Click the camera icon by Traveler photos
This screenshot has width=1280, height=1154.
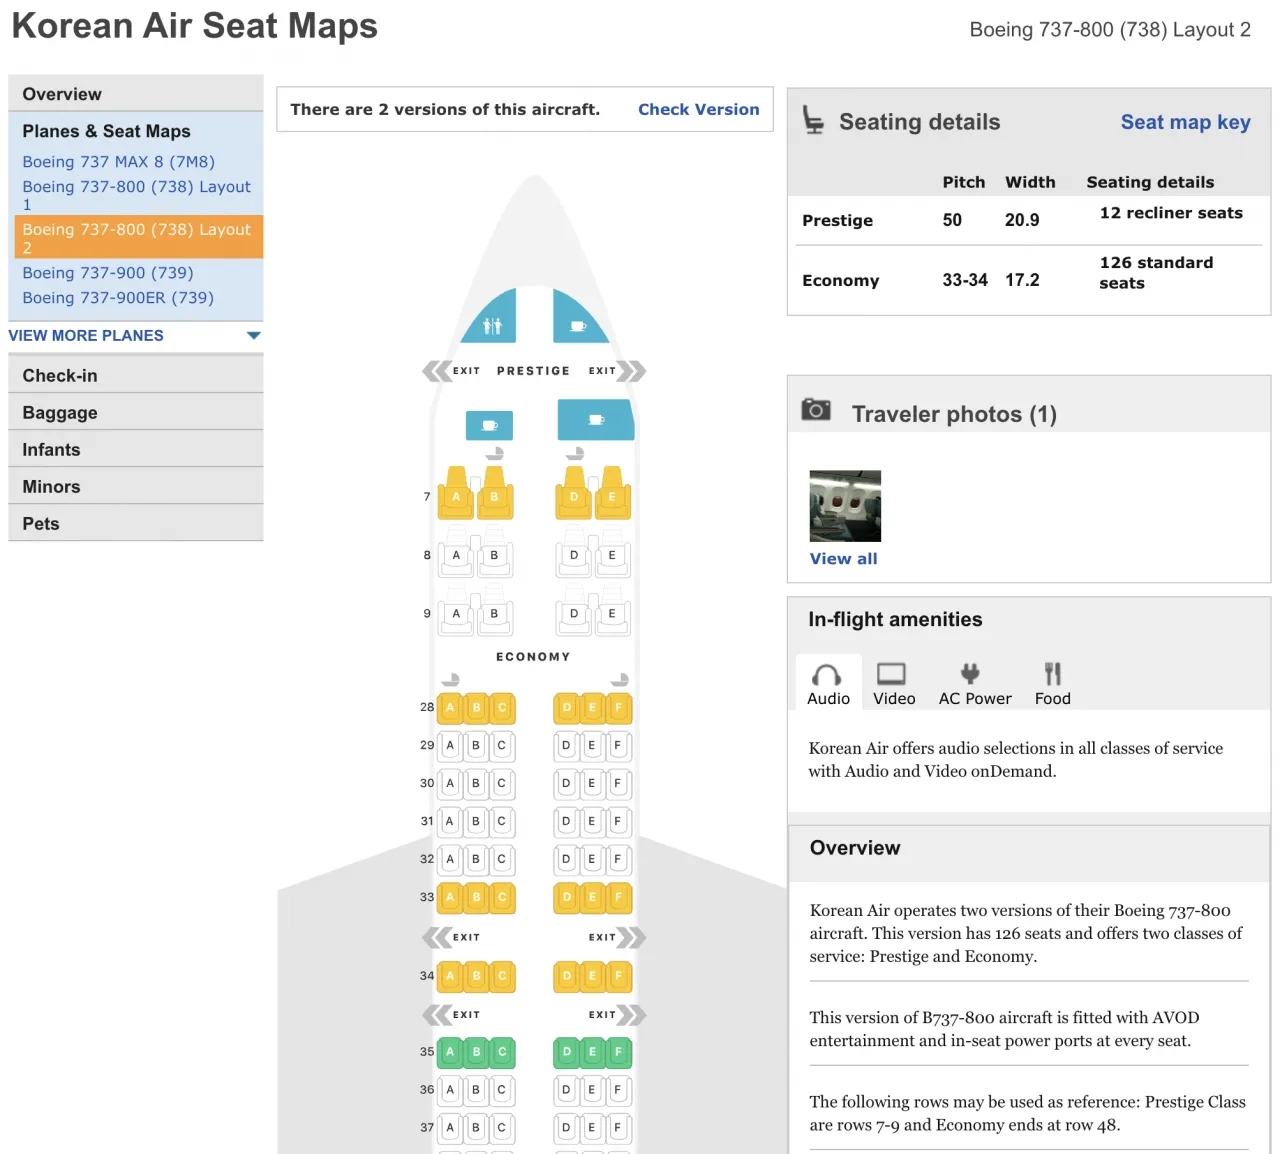coord(816,409)
